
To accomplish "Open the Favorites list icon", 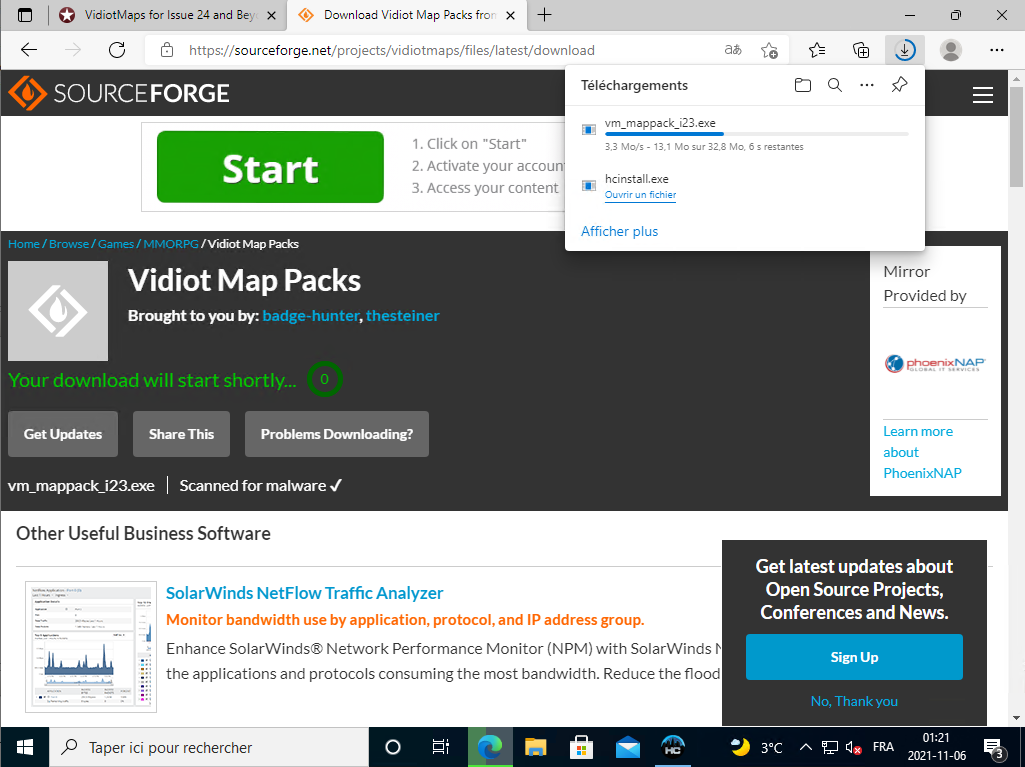I will coord(816,50).
